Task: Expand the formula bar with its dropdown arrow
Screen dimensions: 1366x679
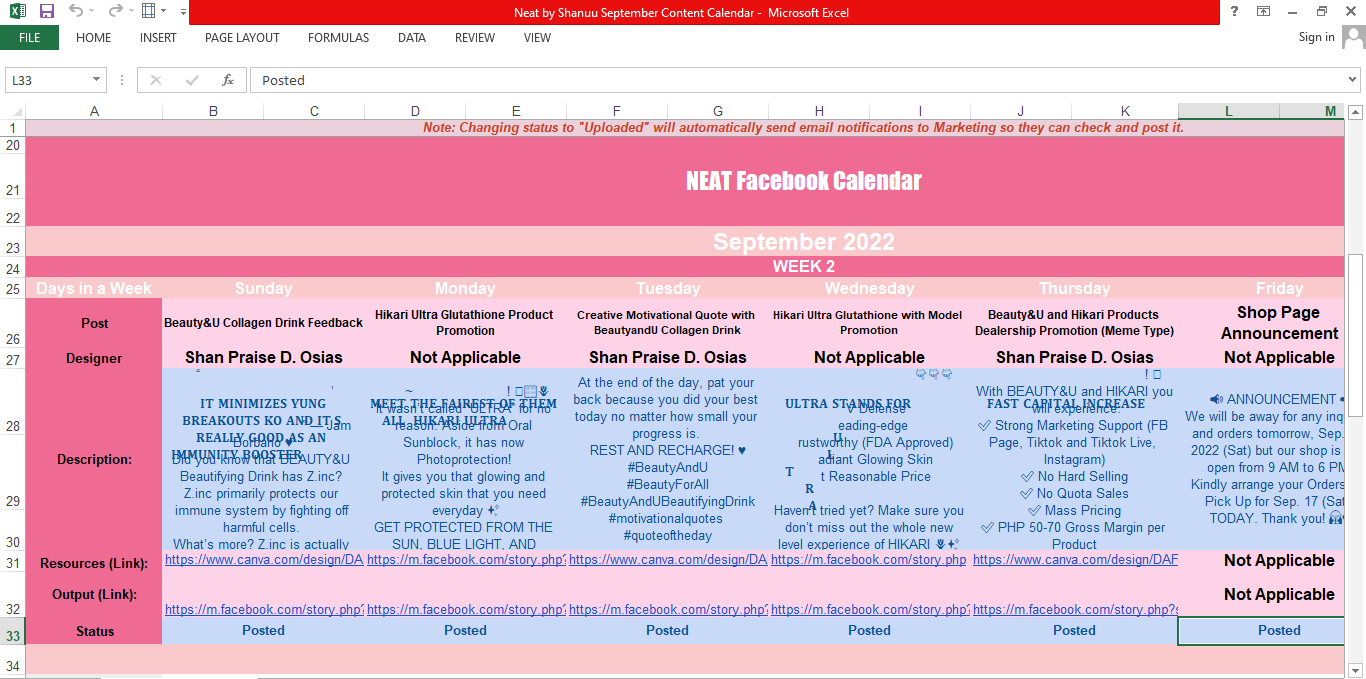Action: pos(1352,80)
